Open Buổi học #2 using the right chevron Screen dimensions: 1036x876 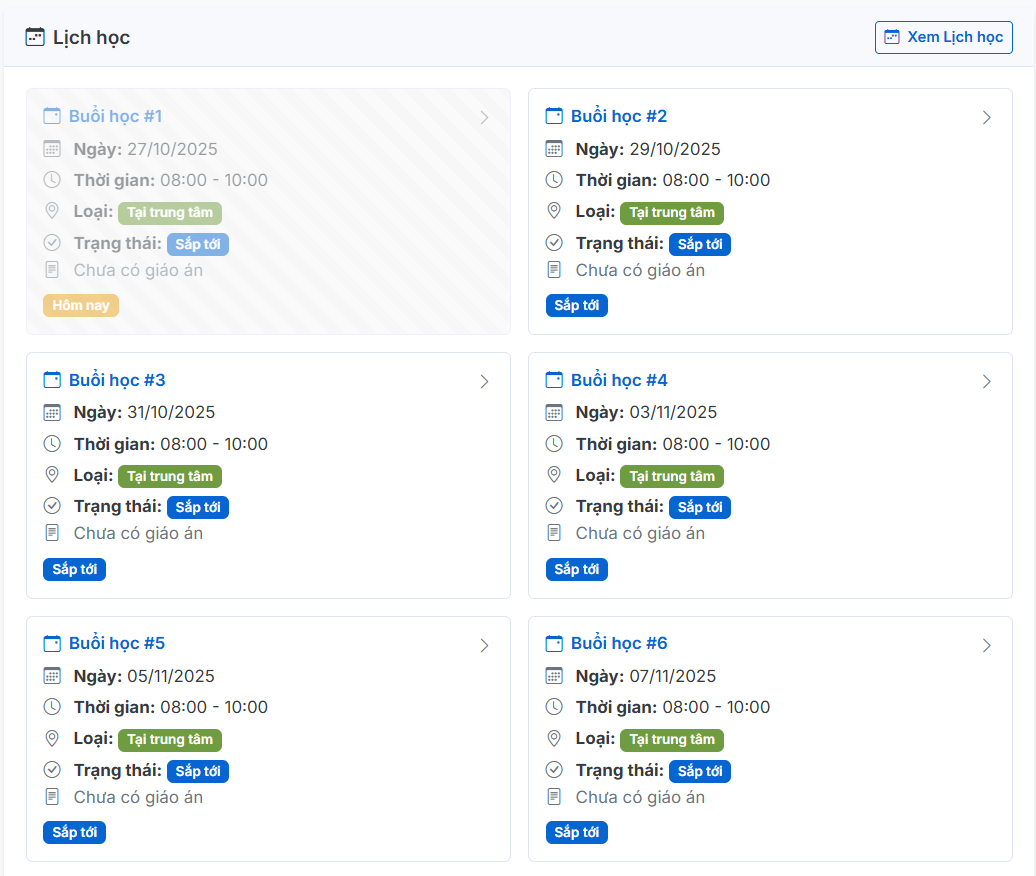(986, 117)
